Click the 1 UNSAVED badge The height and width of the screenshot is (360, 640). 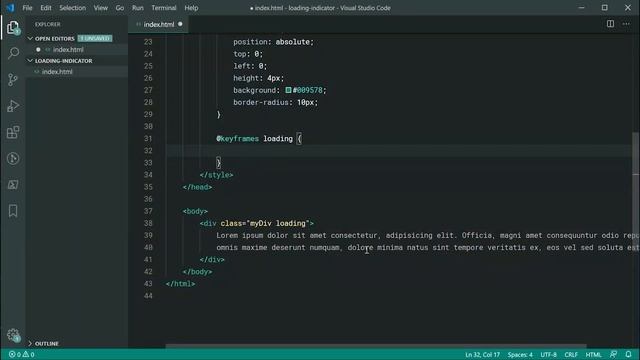pyautogui.click(x=95, y=38)
